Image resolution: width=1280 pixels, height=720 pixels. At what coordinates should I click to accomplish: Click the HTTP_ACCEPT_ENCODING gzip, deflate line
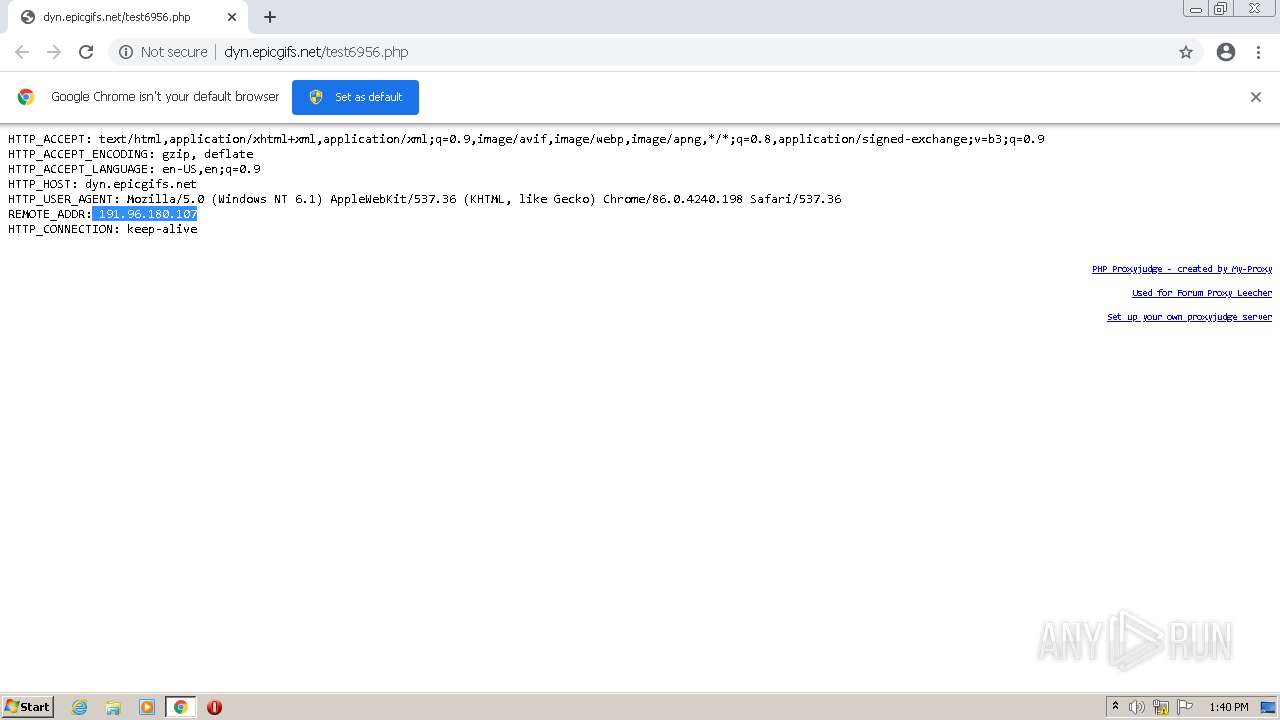(131, 154)
